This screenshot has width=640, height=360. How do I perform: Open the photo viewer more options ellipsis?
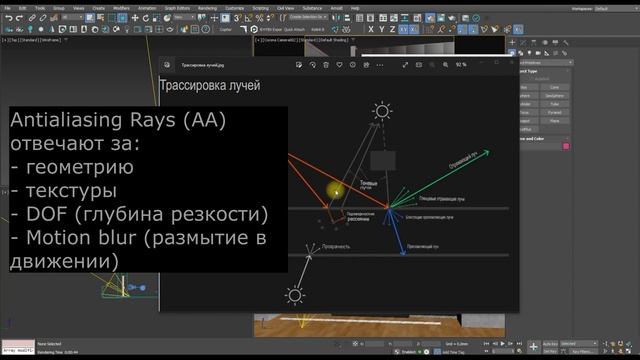tap(380, 65)
